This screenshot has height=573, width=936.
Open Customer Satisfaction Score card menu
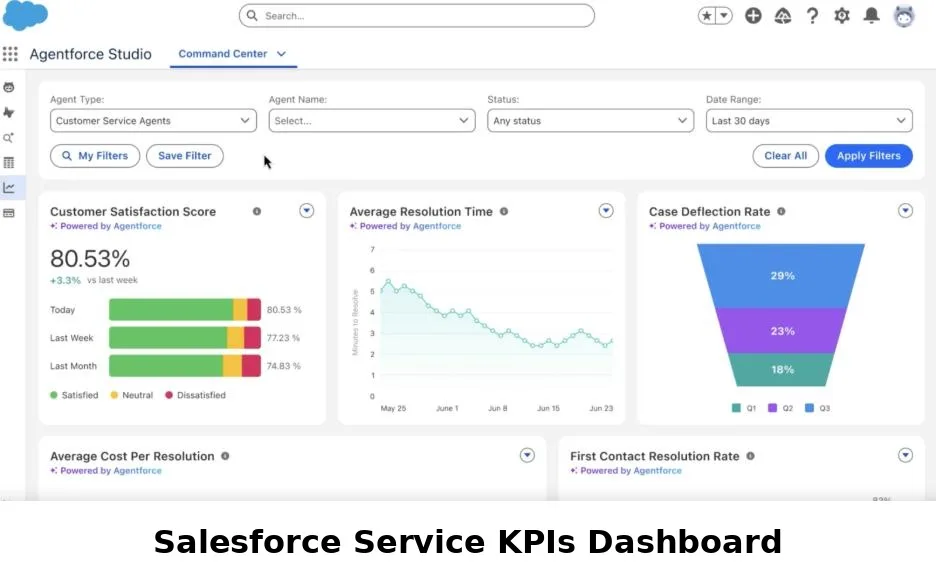pyautogui.click(x=307, y=211)
